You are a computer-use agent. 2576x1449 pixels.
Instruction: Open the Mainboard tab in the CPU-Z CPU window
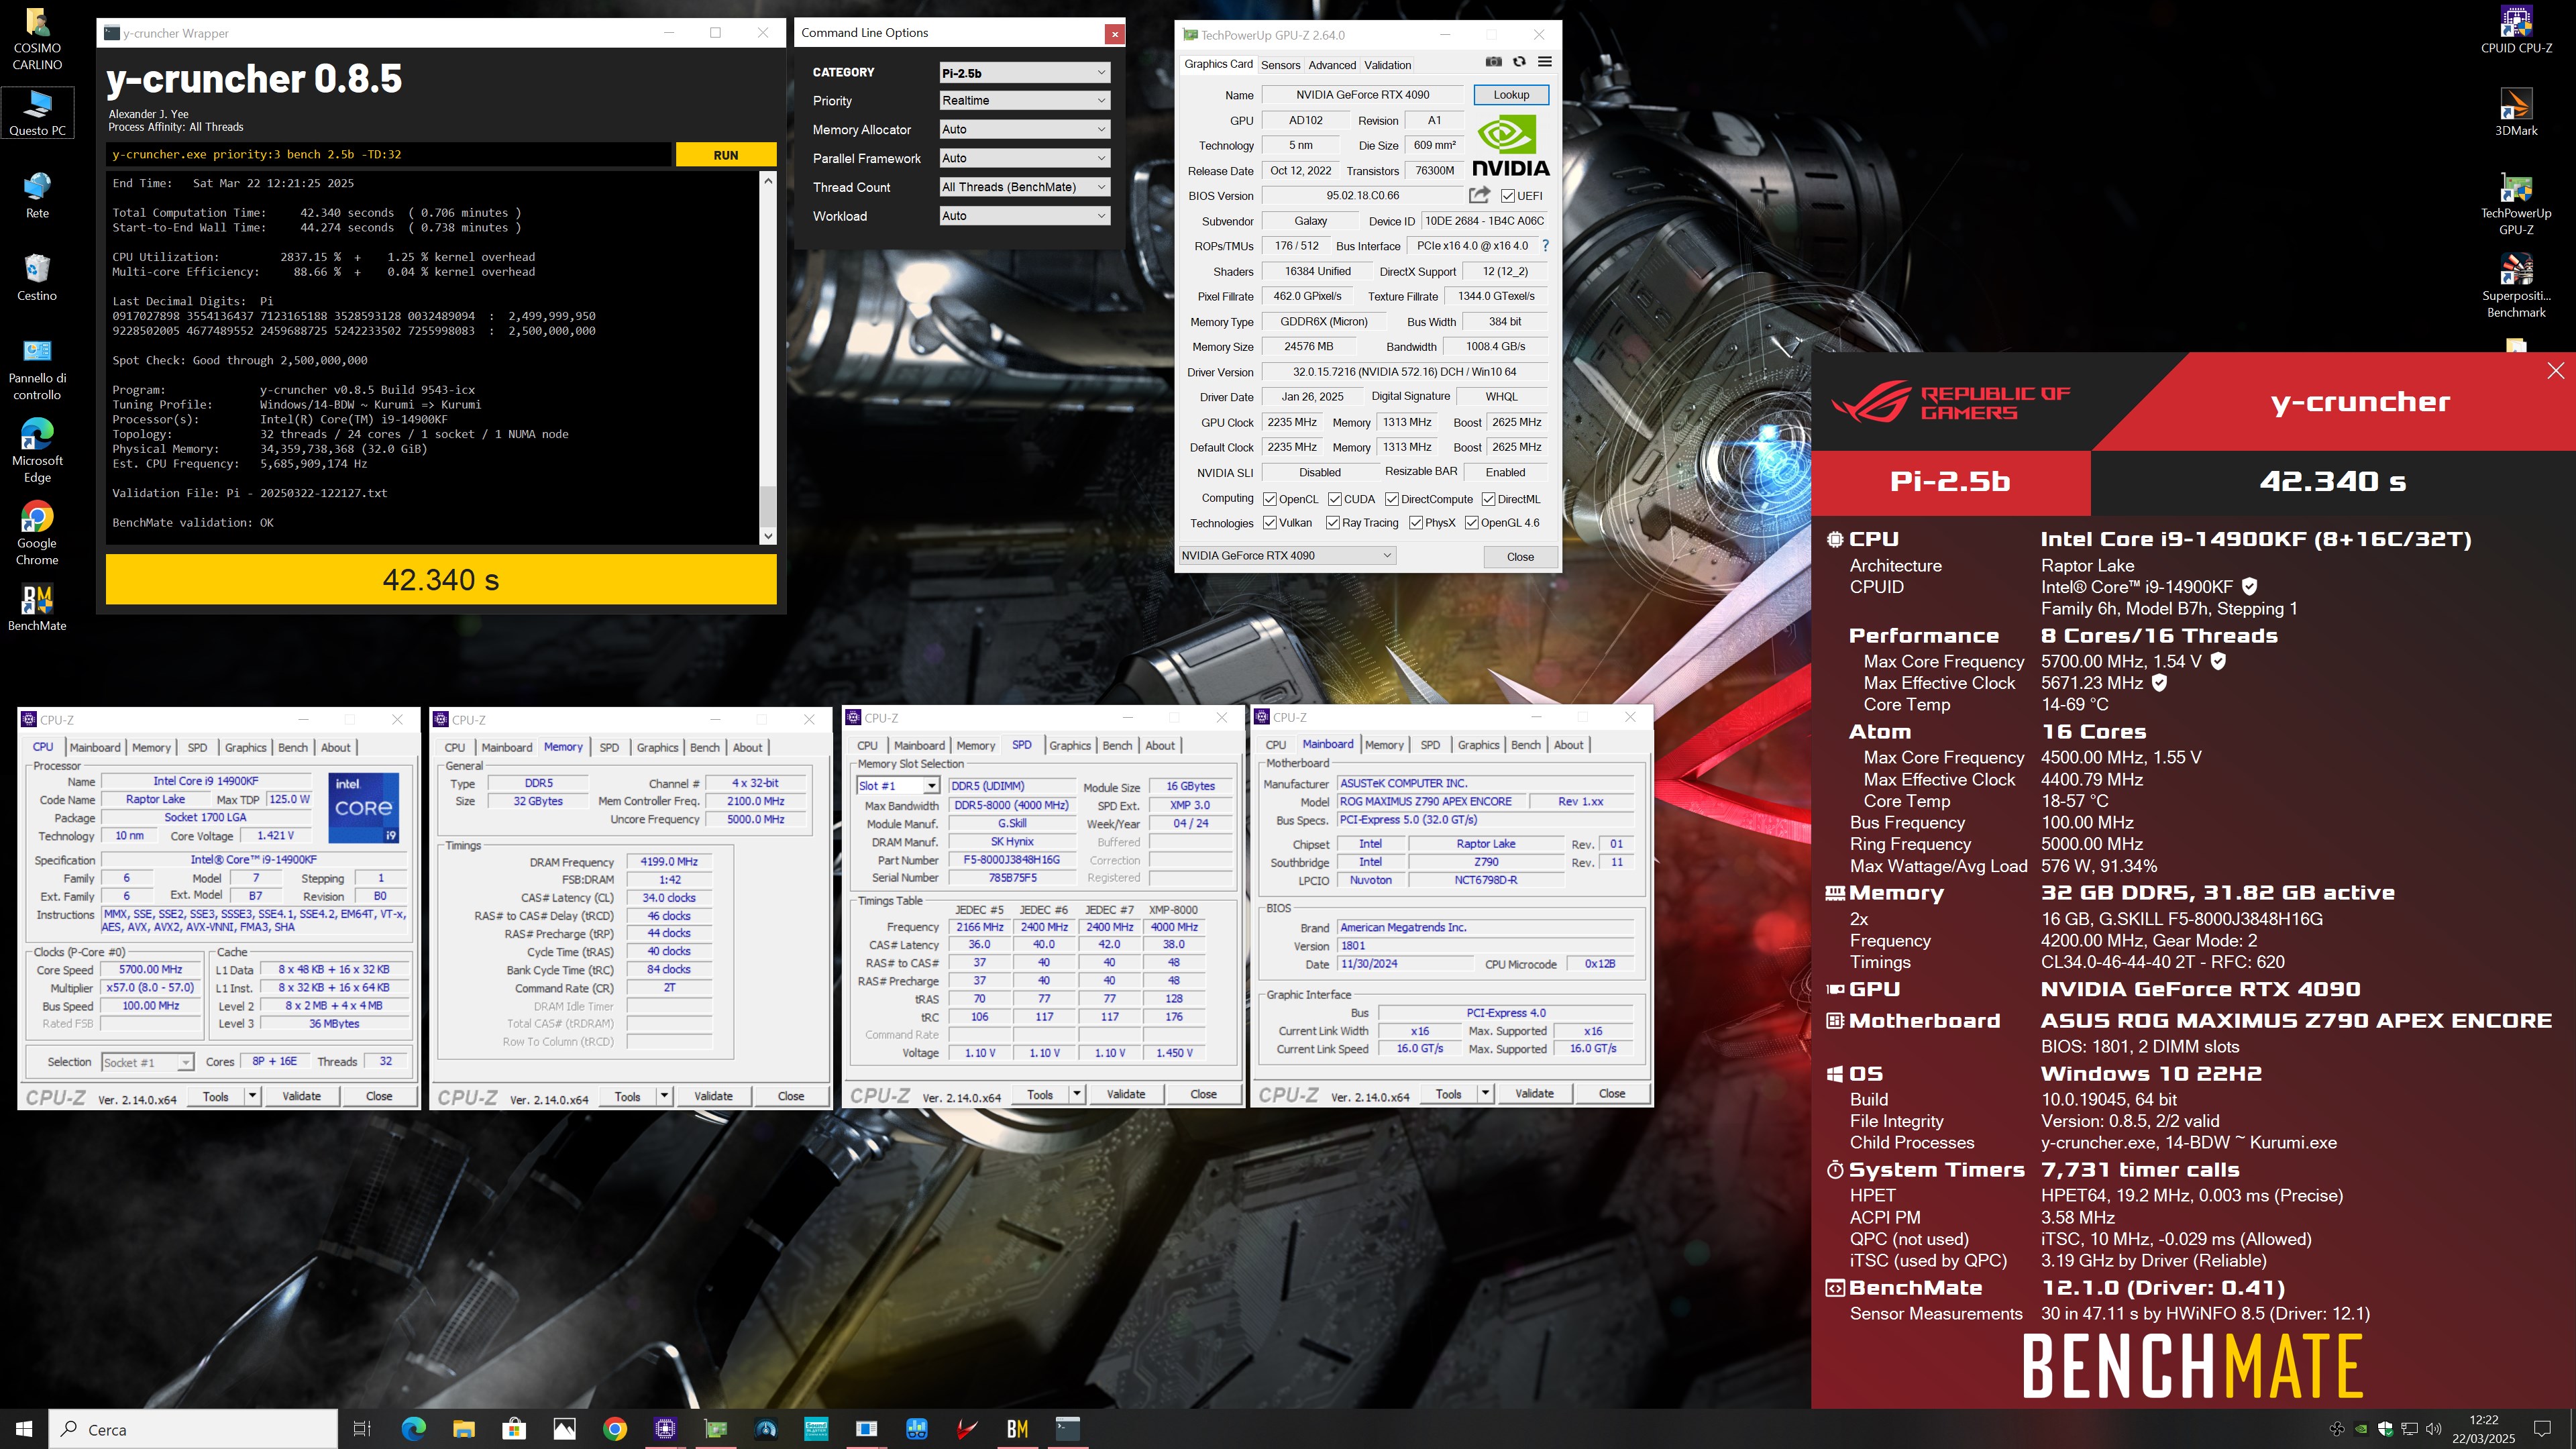95,747
